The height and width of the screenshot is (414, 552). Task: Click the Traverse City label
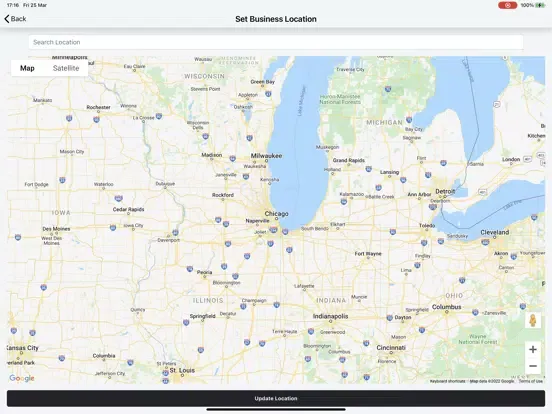pos(350,70)
